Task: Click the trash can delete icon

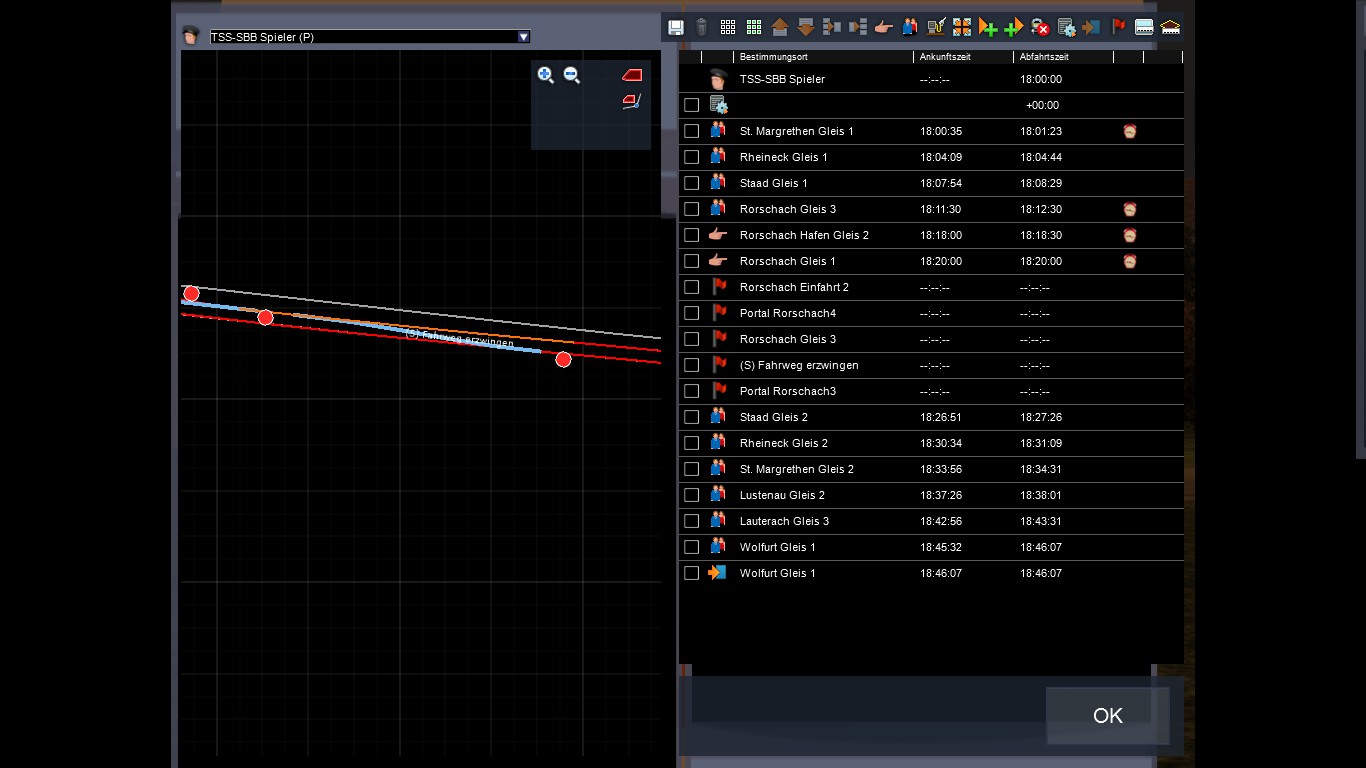Action: click(x=702, y=27)
